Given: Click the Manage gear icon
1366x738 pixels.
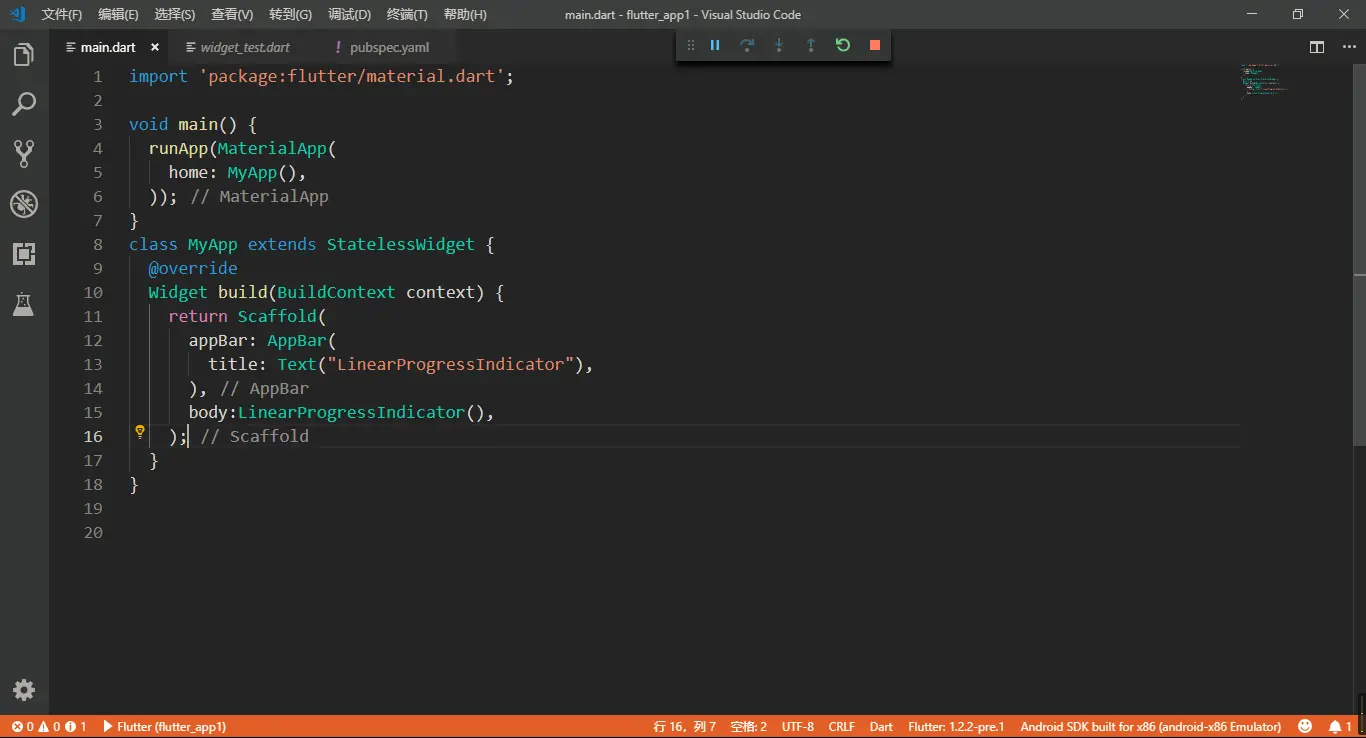Looking at the screenshot, I should pyautogui.click(x=23, y=689).
